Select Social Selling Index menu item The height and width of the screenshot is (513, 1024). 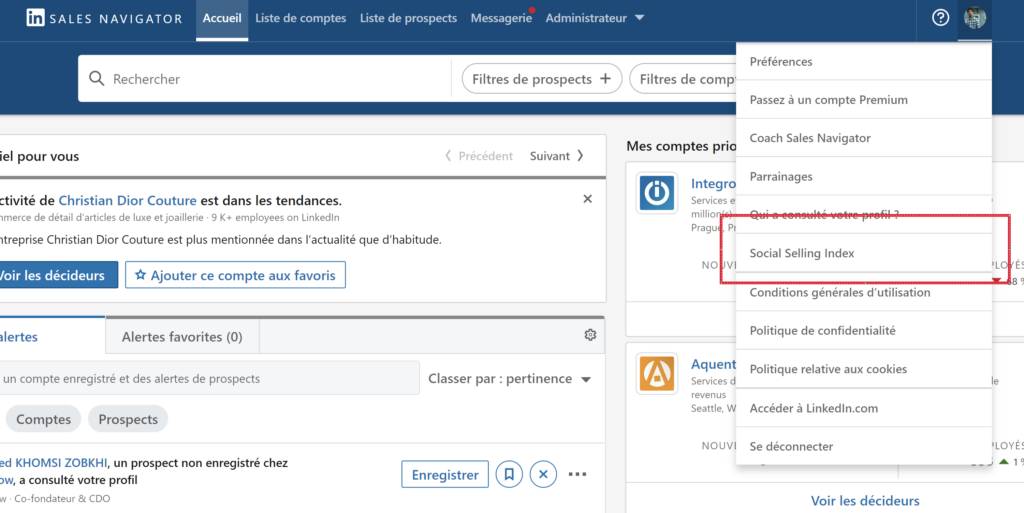(x=802, y=253)
